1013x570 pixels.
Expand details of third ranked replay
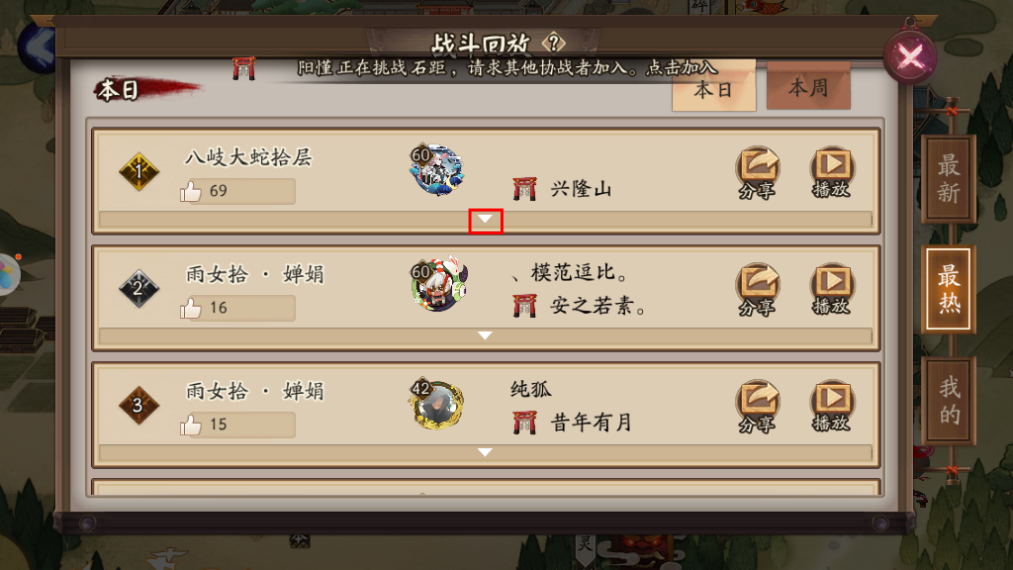[485, 452]
